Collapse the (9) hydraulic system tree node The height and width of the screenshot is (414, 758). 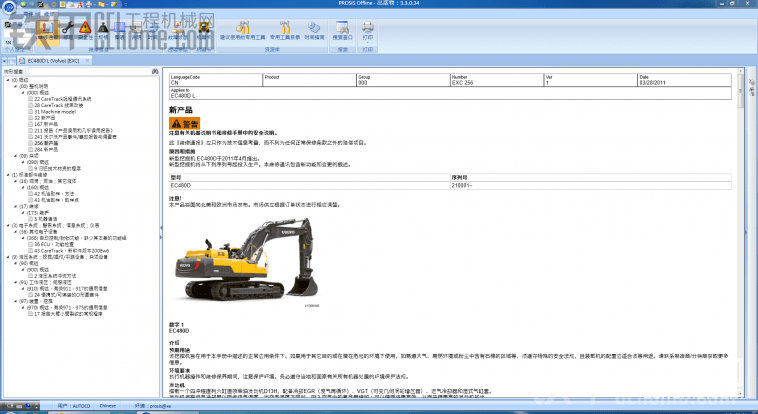[8, 257]
